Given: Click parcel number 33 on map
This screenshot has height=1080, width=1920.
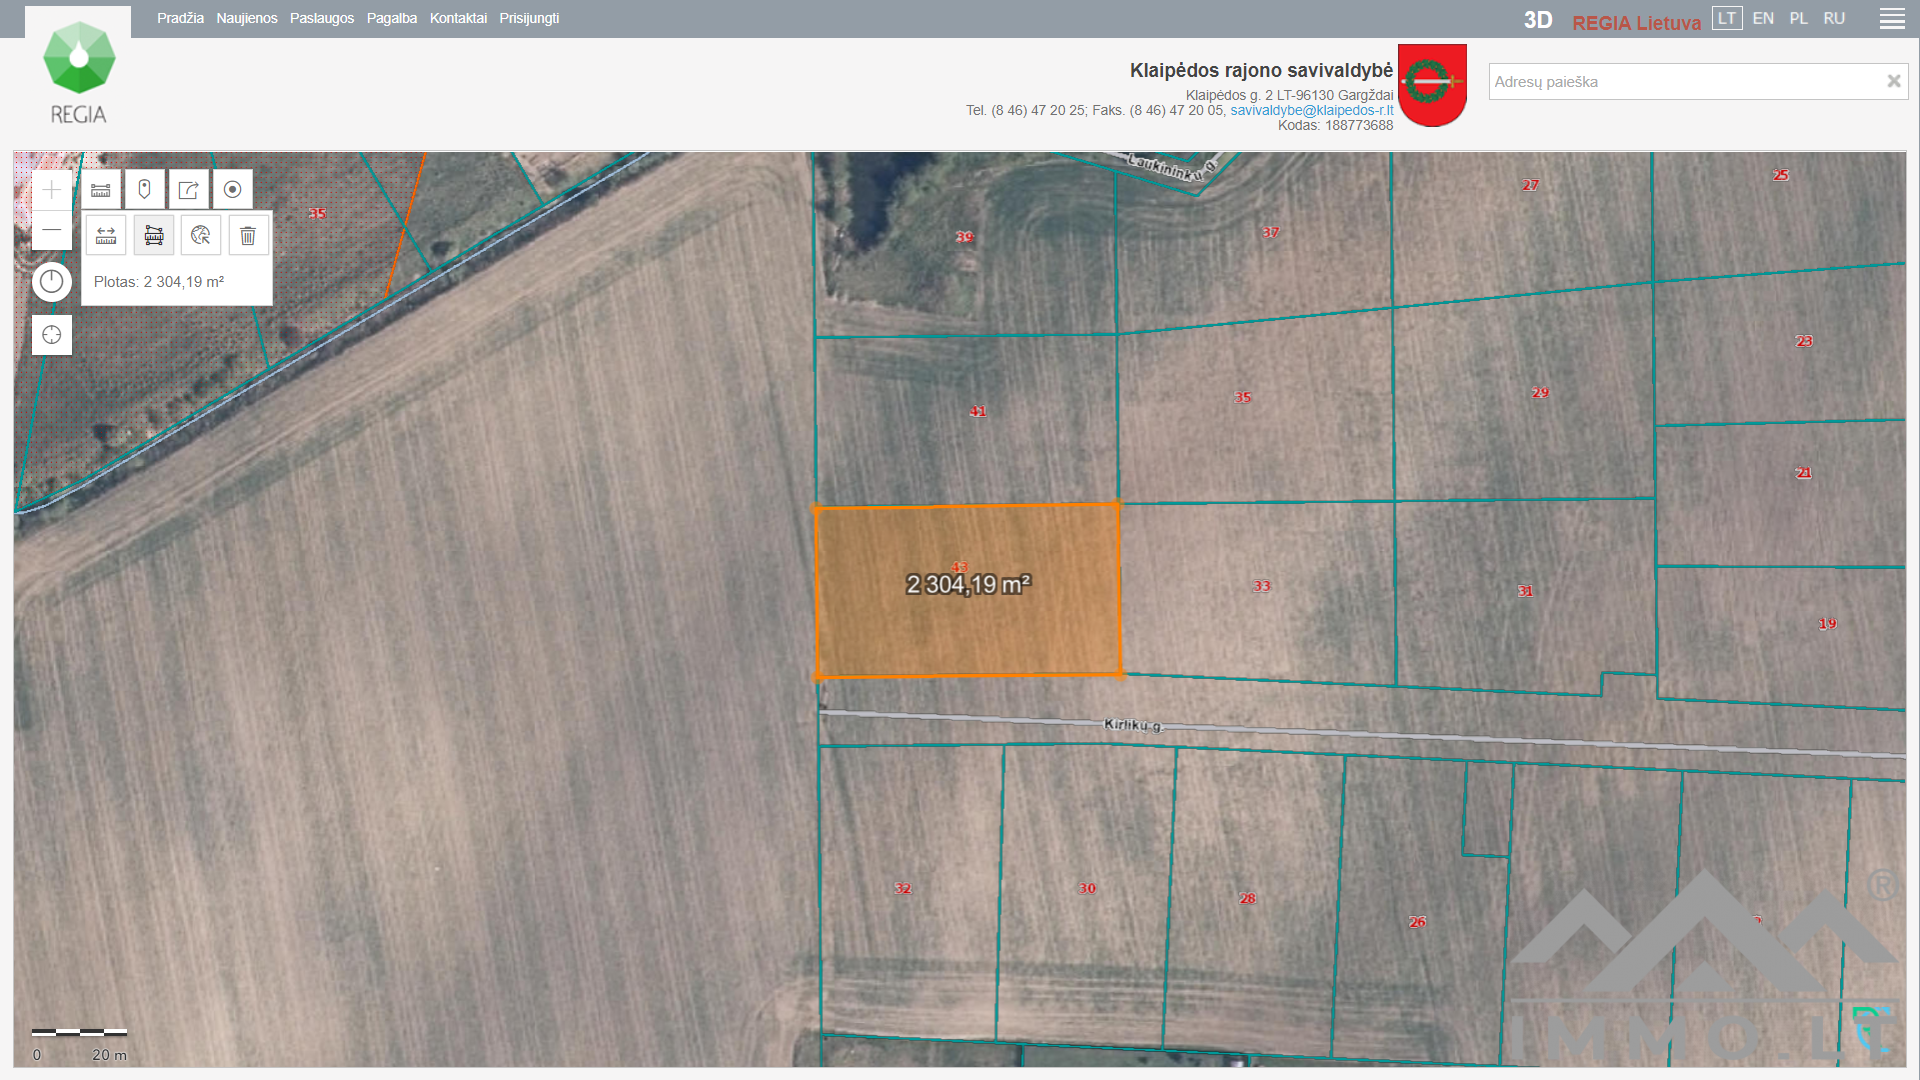Looking at the screenshot, I should tap(1262, 586).
